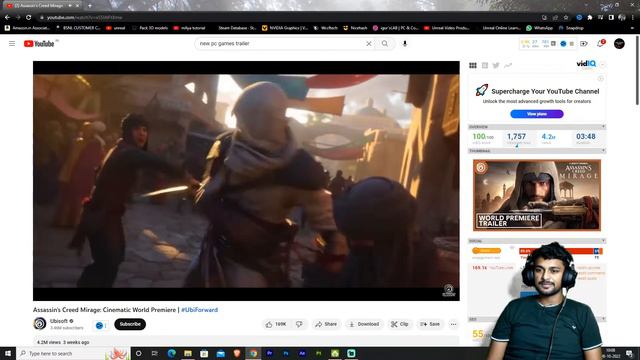Collapse the vidIQ Thumbnail section

click(x=603, y=151)
